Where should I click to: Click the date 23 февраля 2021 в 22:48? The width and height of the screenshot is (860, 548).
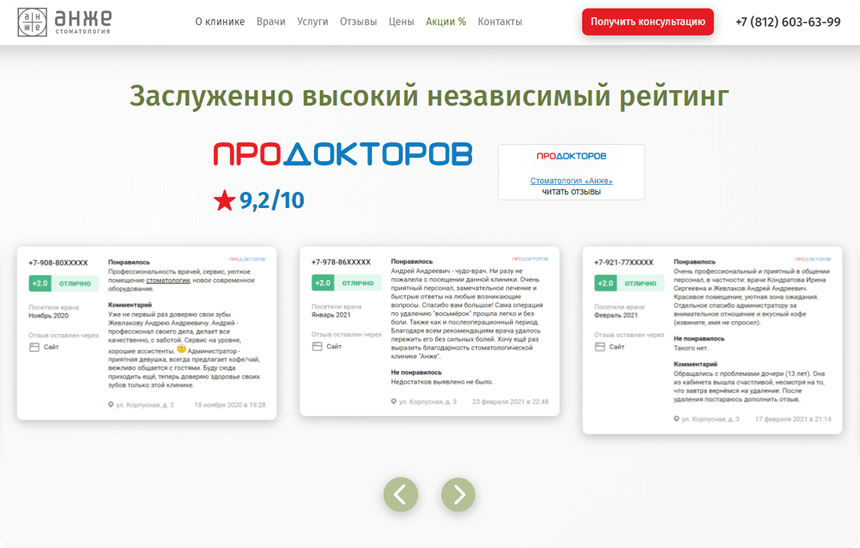510,402
